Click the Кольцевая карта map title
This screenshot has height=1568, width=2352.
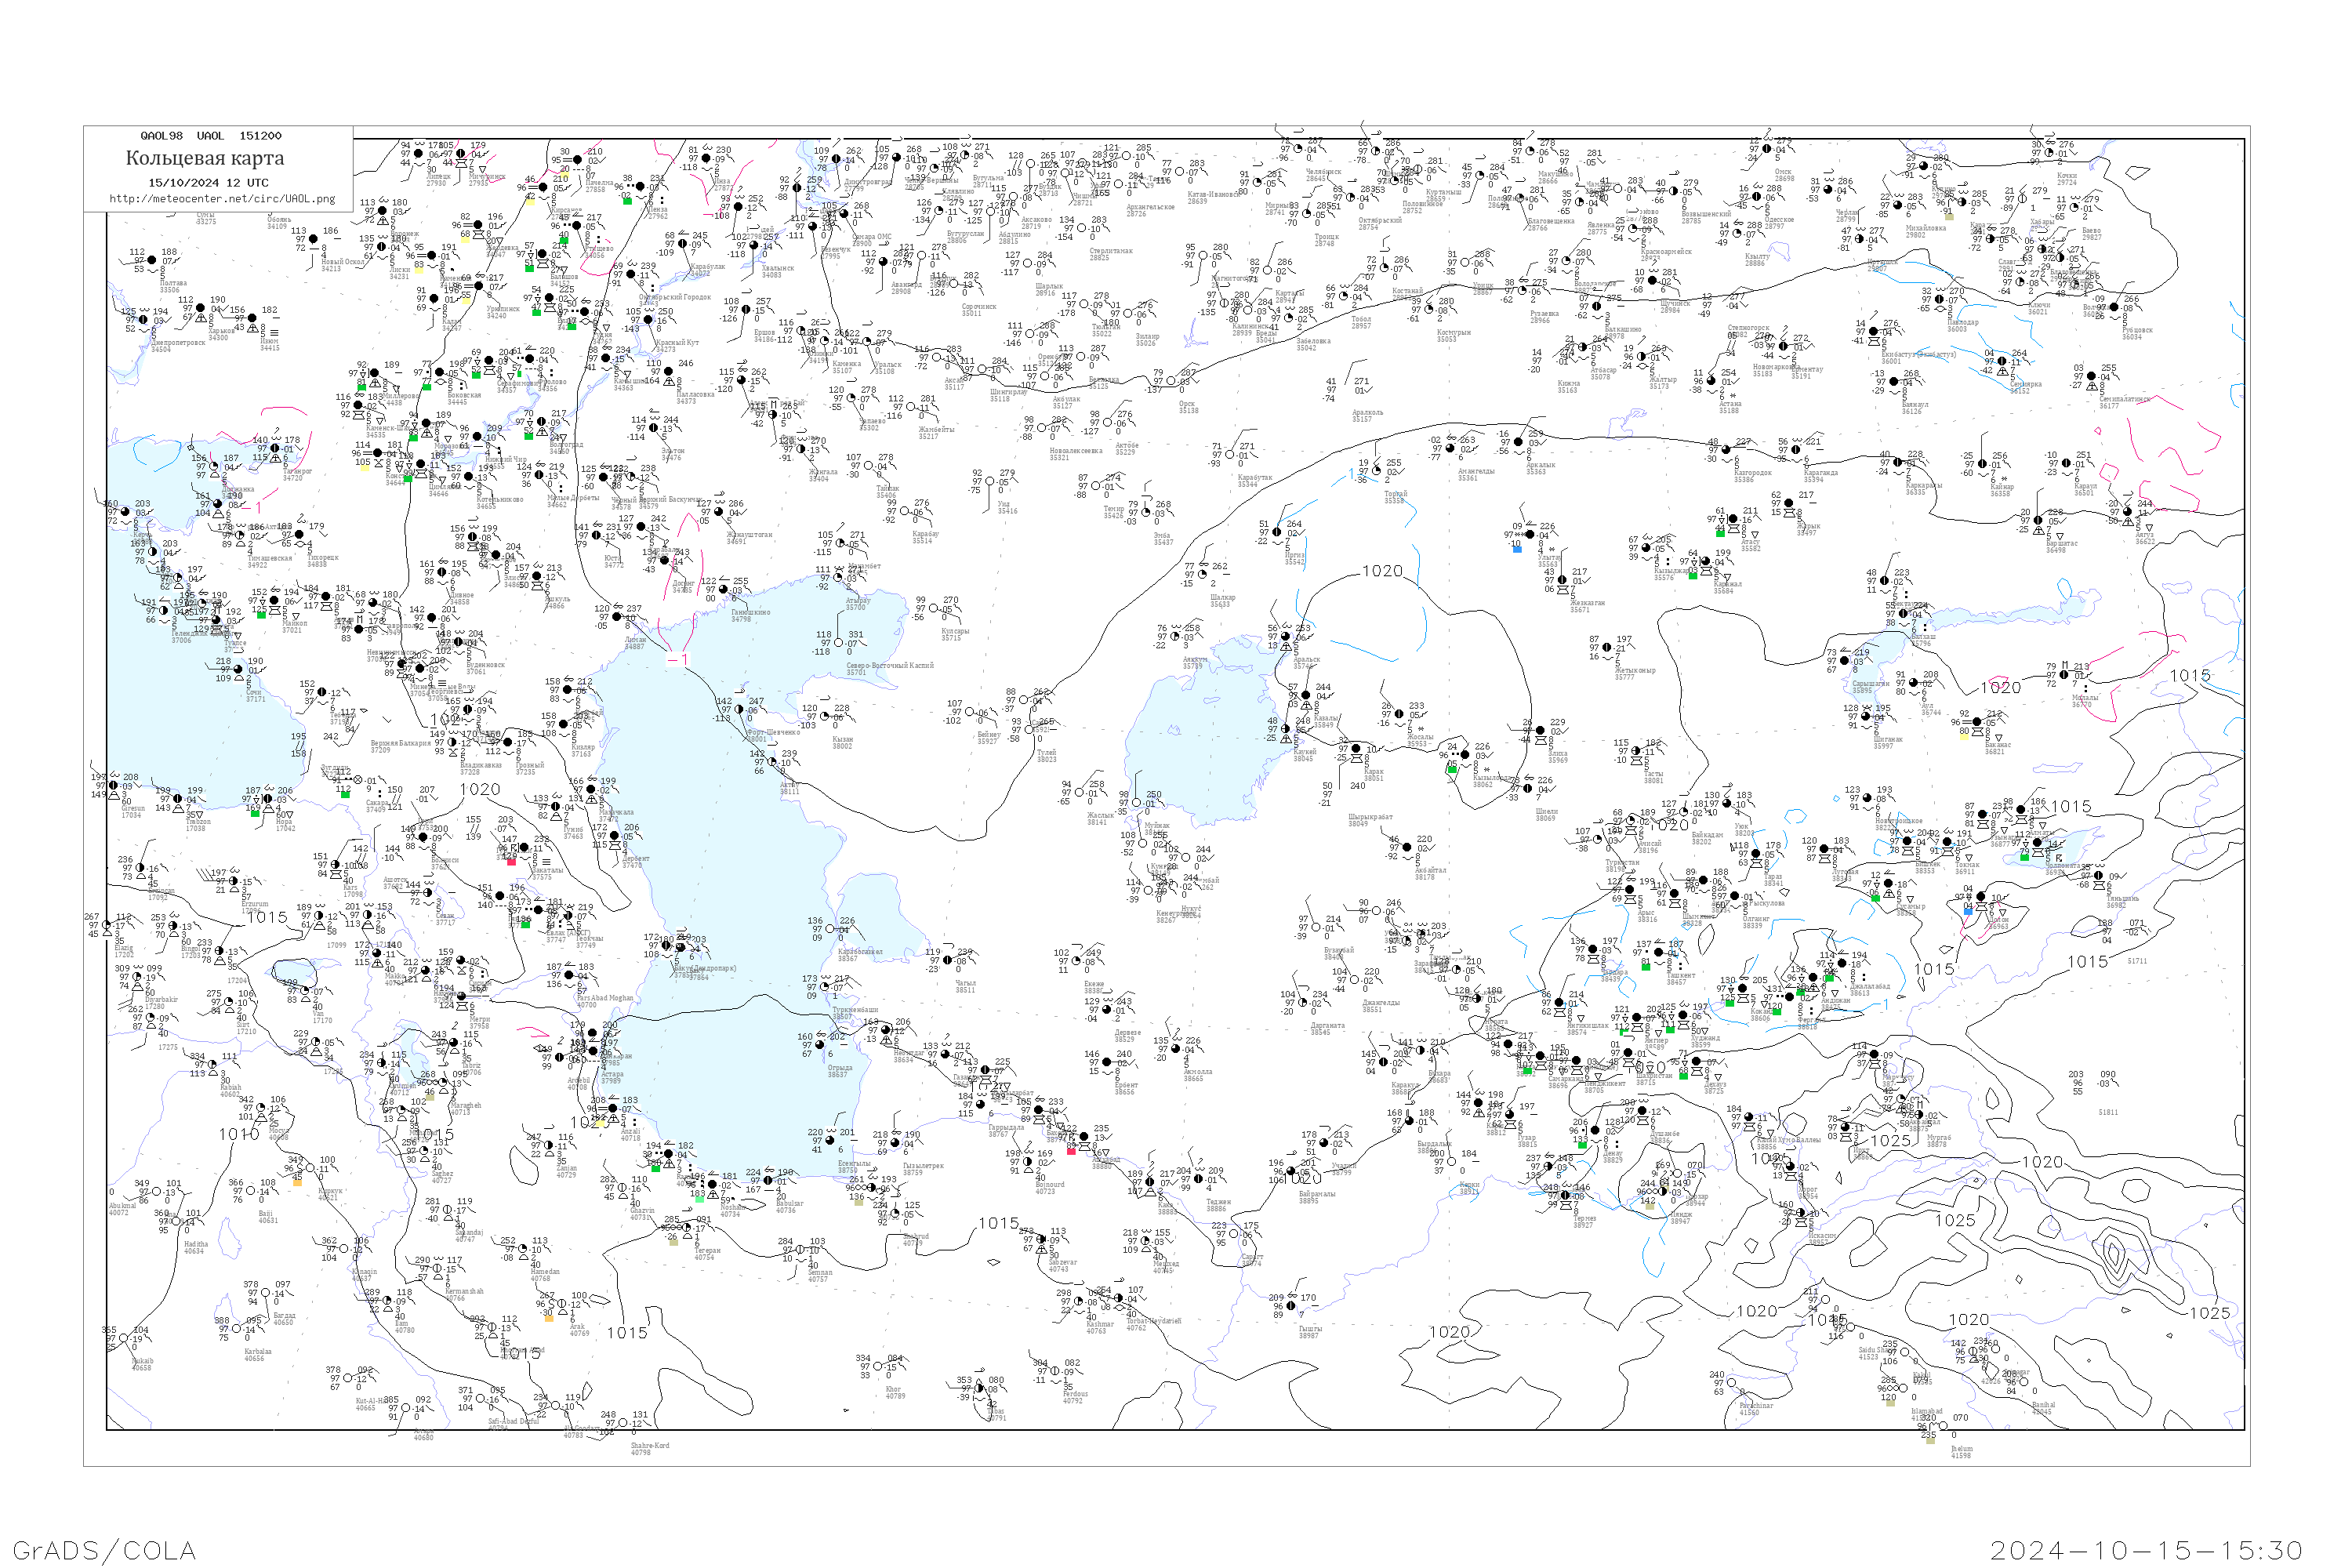tap(205, 158)
